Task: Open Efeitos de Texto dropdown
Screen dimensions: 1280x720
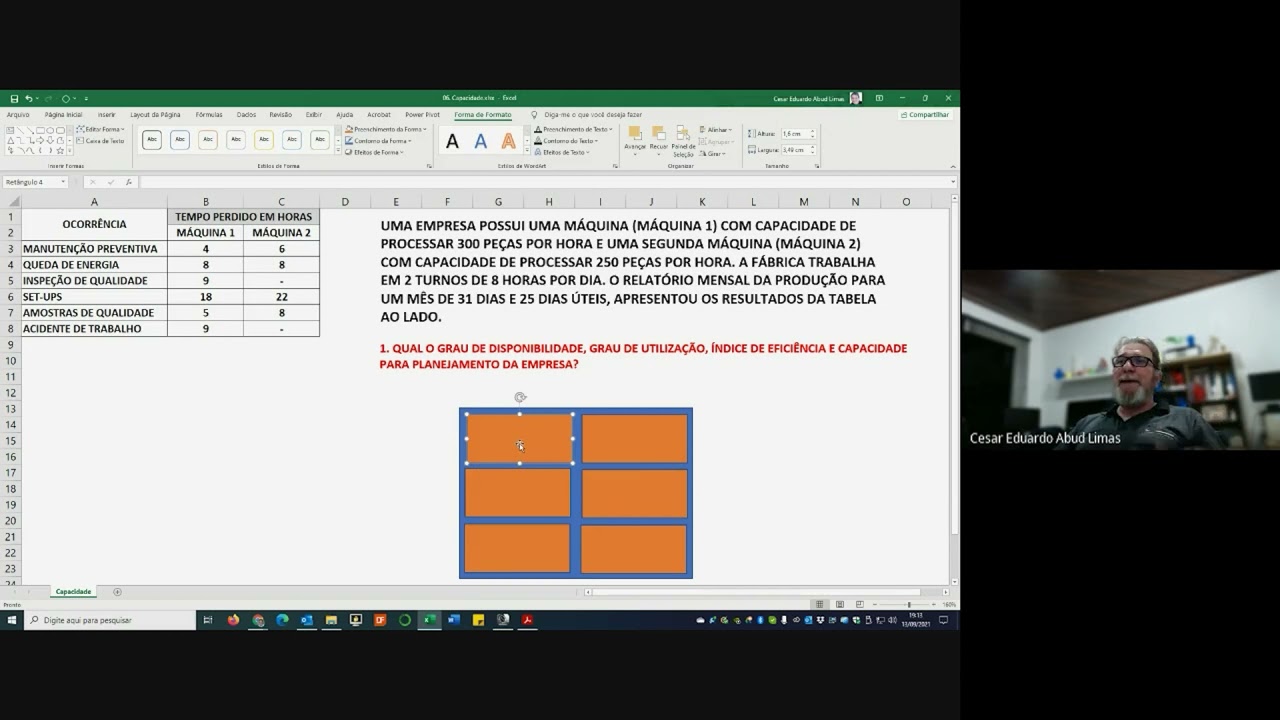Action: tap(563, 152)
